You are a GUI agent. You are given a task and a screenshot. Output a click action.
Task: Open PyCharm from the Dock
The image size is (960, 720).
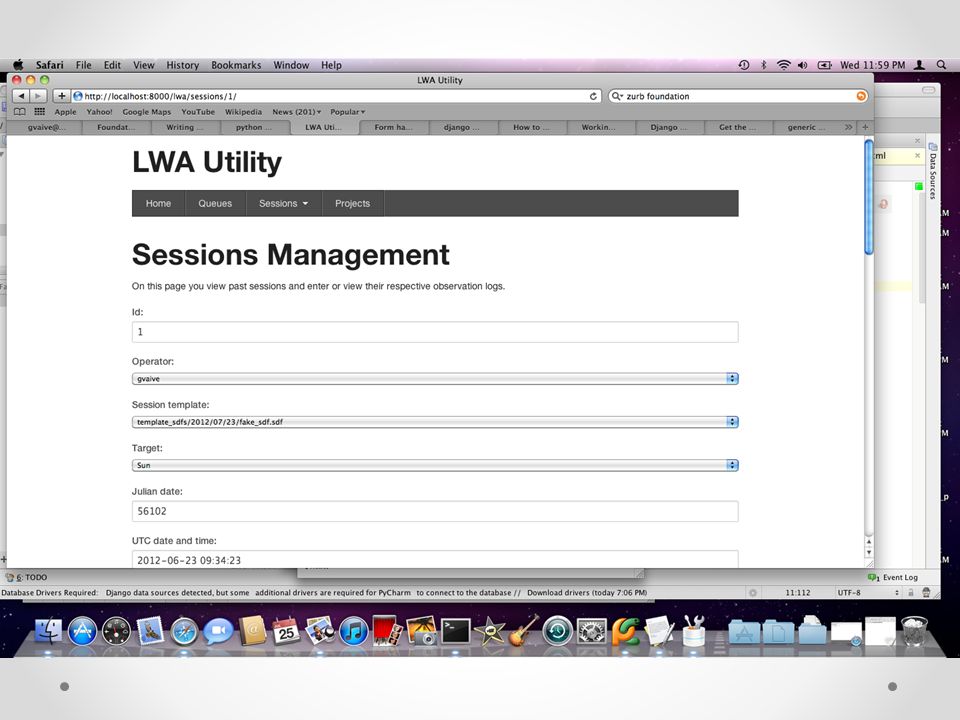[x=625, y=631]
